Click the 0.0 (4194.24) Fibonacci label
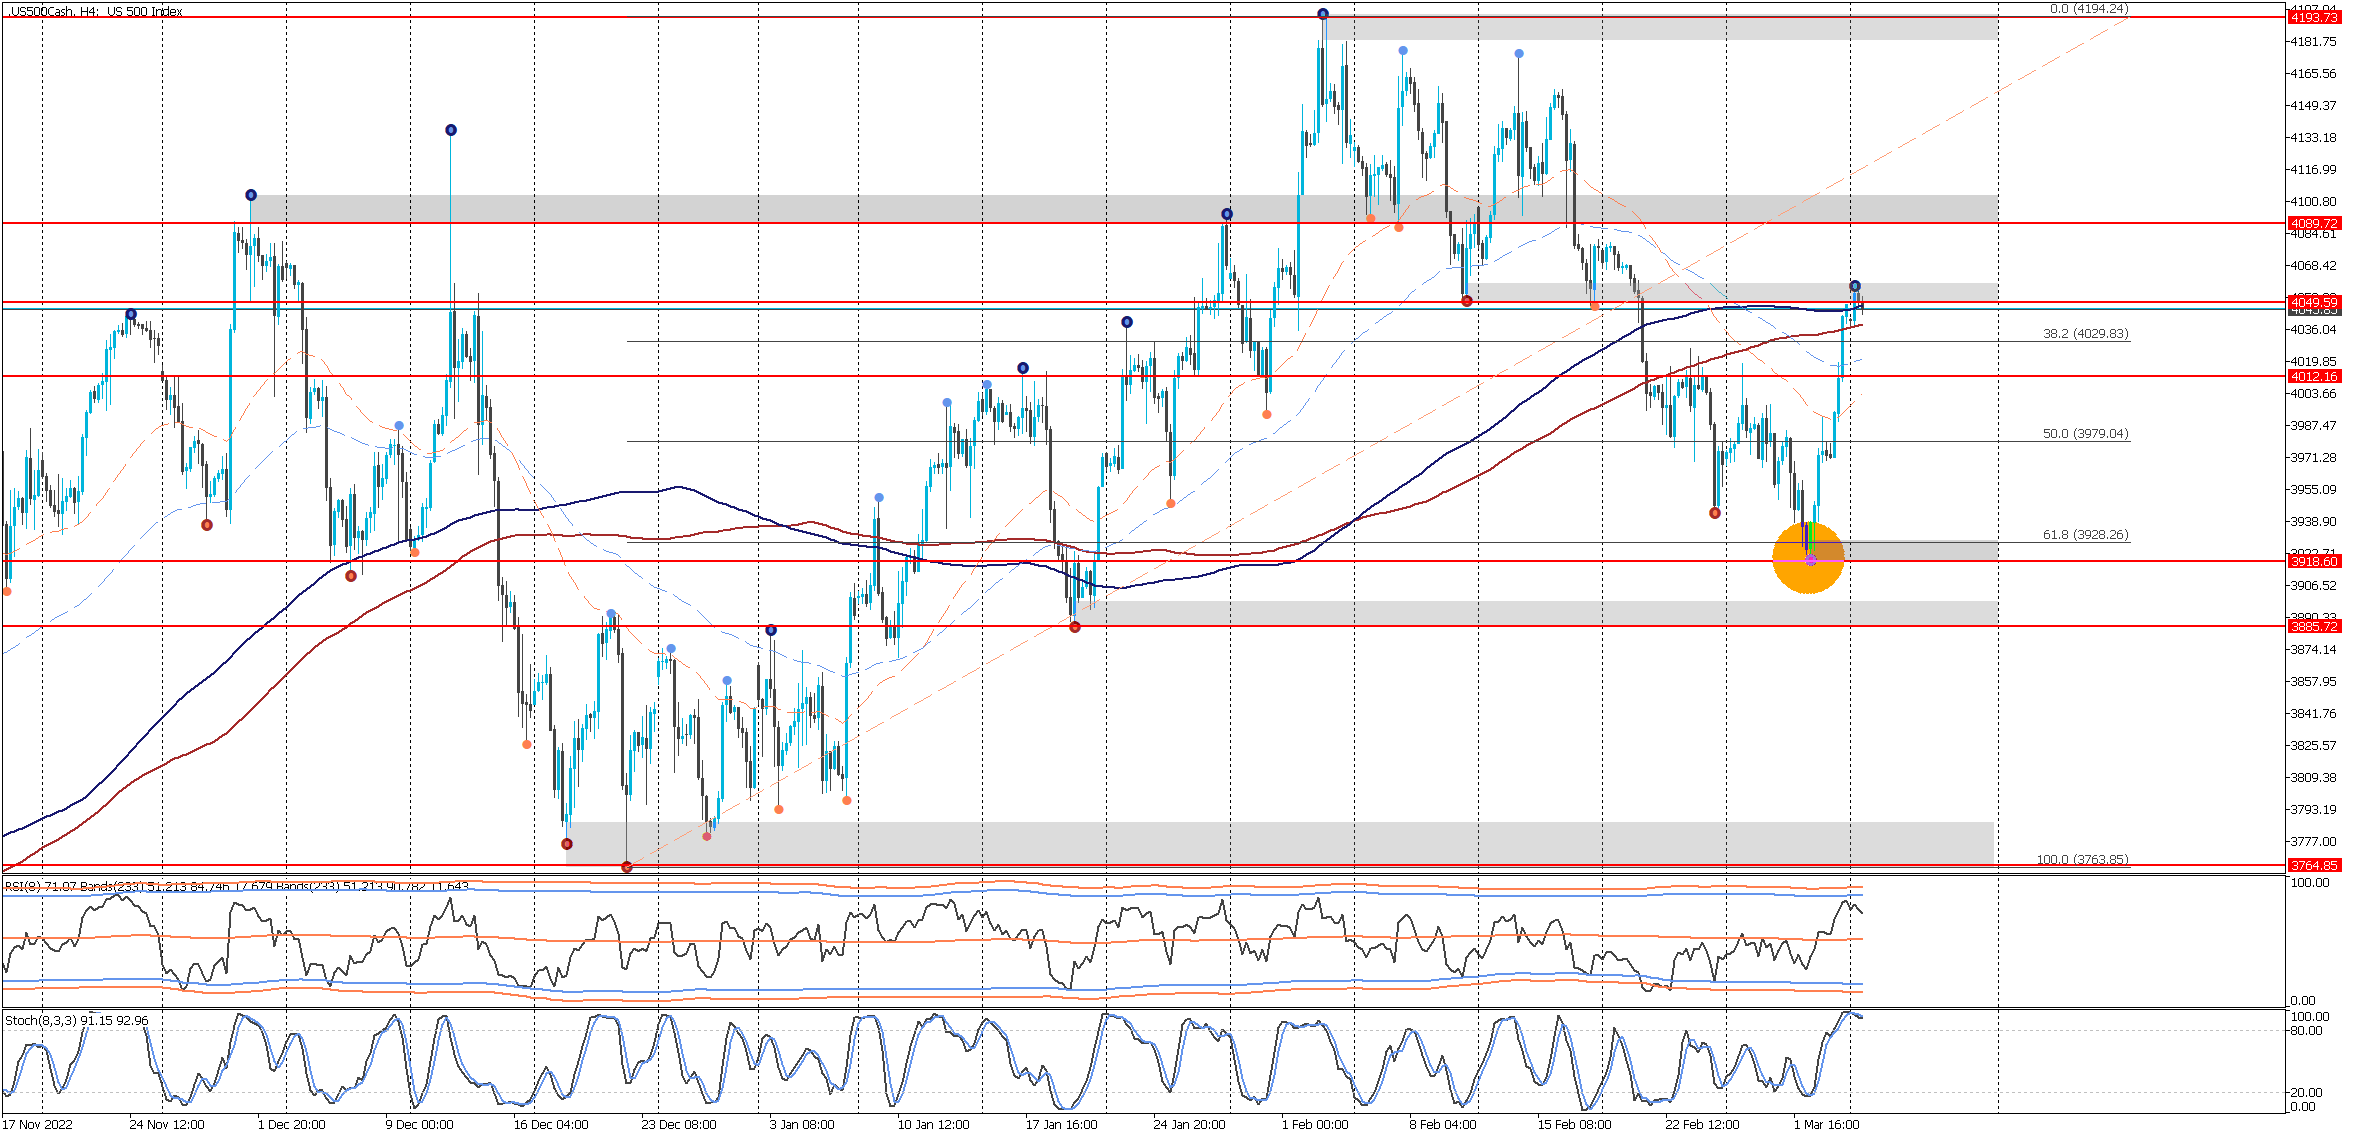 [2088, 9]
